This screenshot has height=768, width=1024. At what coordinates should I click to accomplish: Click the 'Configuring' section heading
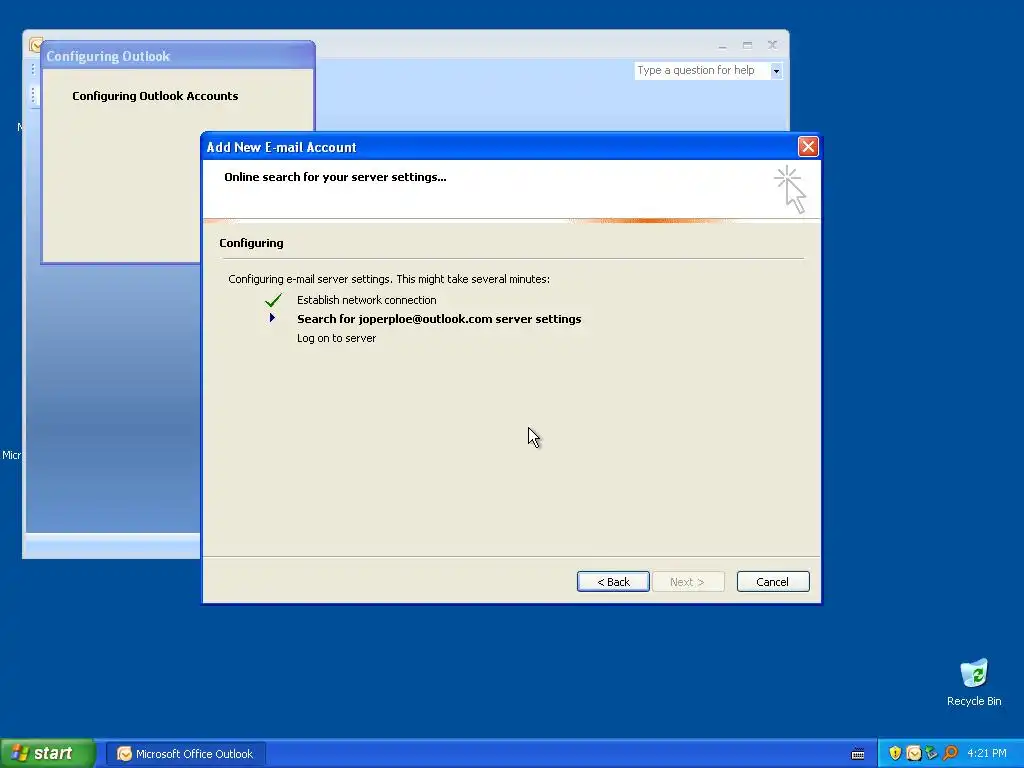(x=251, y=243)
